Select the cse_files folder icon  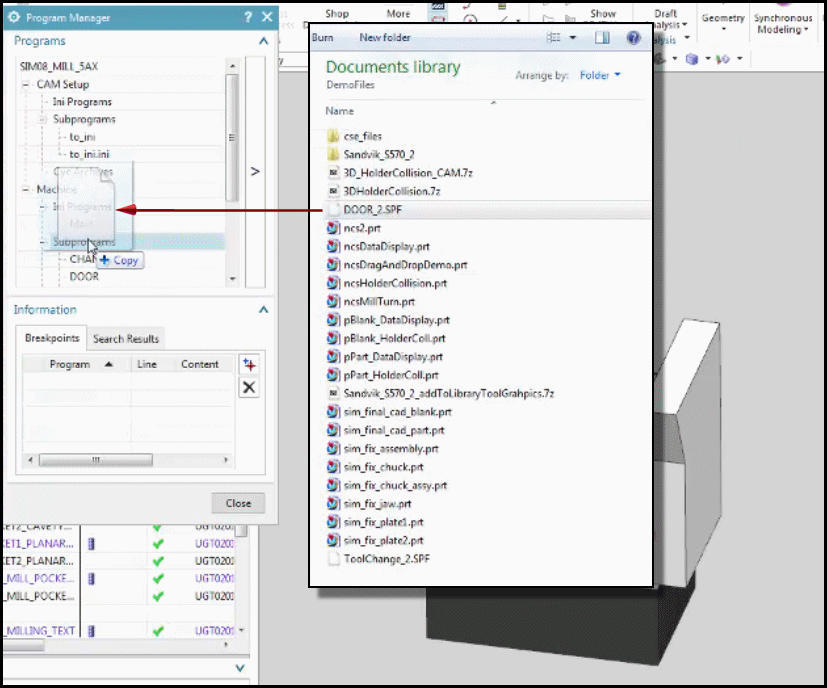click(334, 136)
